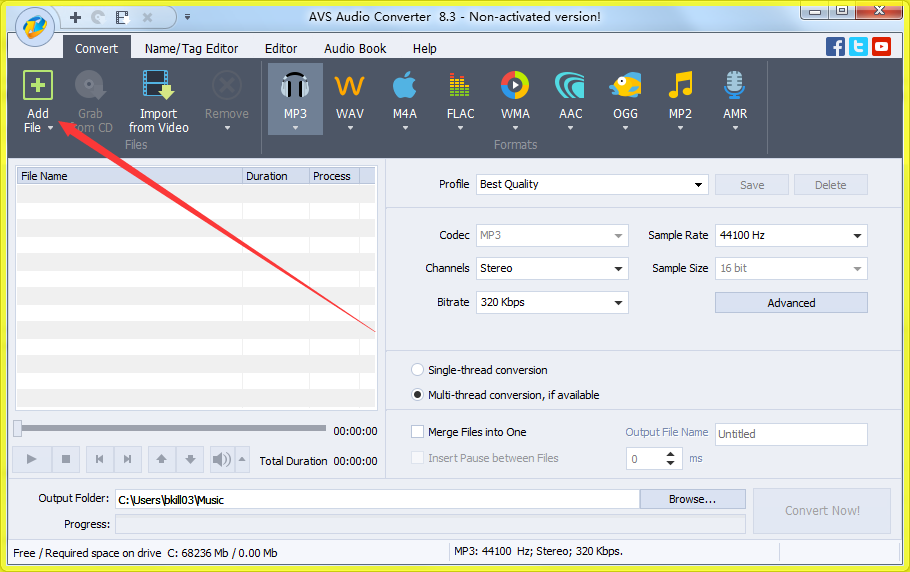Go to previous track button
This screenshot has height=572, width=910.
tap(100, 459)
